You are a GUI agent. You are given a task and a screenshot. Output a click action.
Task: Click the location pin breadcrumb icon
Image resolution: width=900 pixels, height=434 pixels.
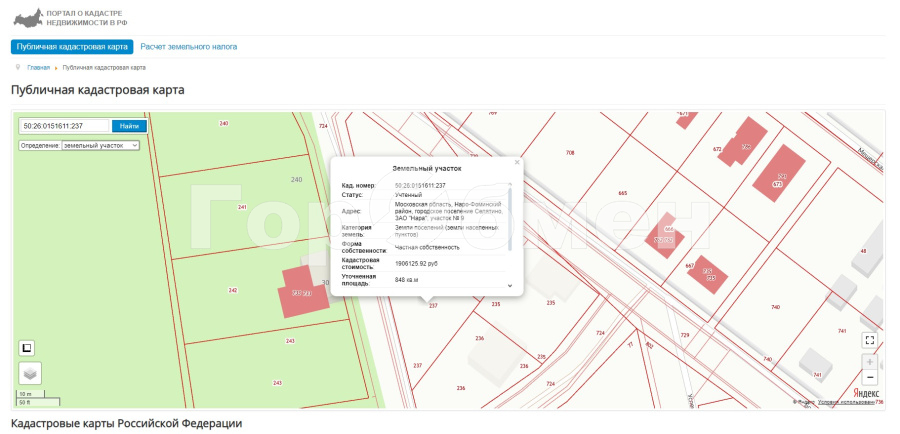[x=19, y=68]
